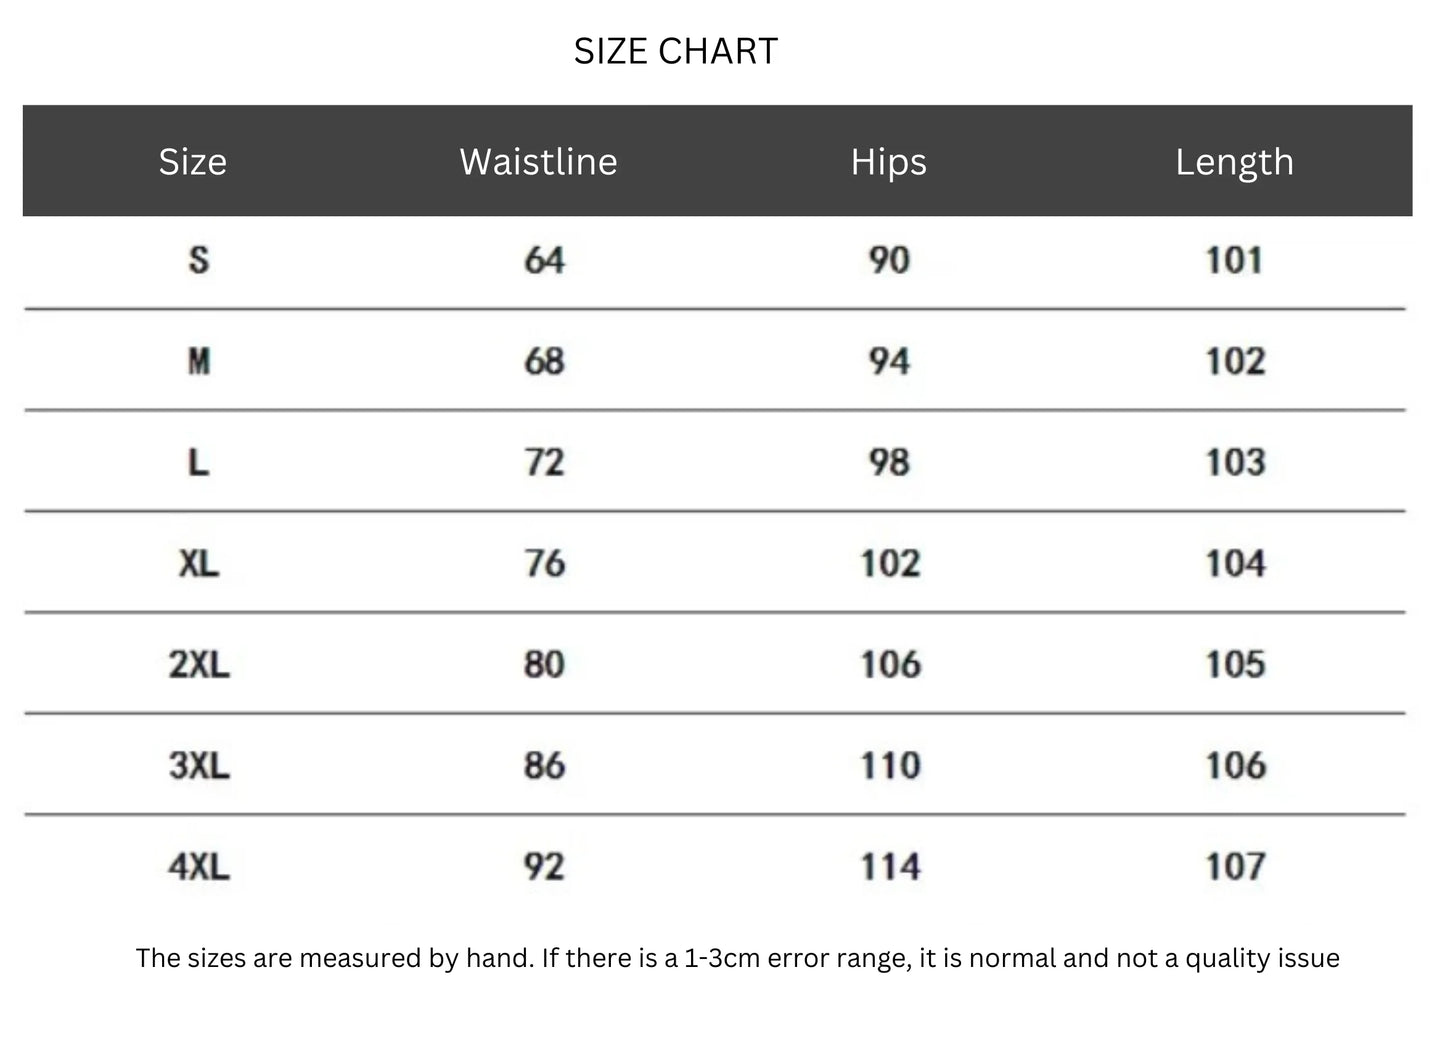The height and width of the screenshot is (1044, 1445).
Task: Click hips value 114 for size 4XL
Action: tap(890, 866)
